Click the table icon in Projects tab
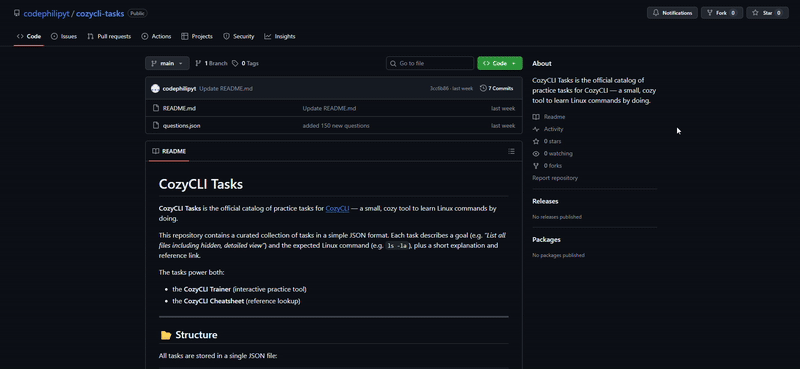The width and height of the screenshot is (800, 369). [185, 36]
